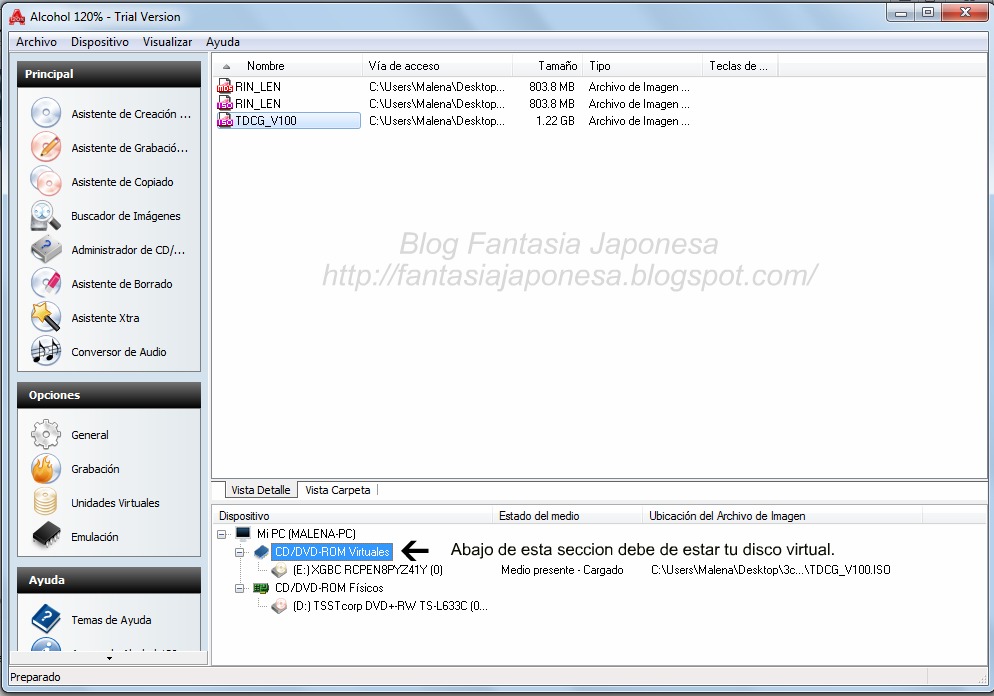The width and height of the screenshot is (994, 696).
Task: Click the Unidades Virtuales option label
Action: click(115, 503)
